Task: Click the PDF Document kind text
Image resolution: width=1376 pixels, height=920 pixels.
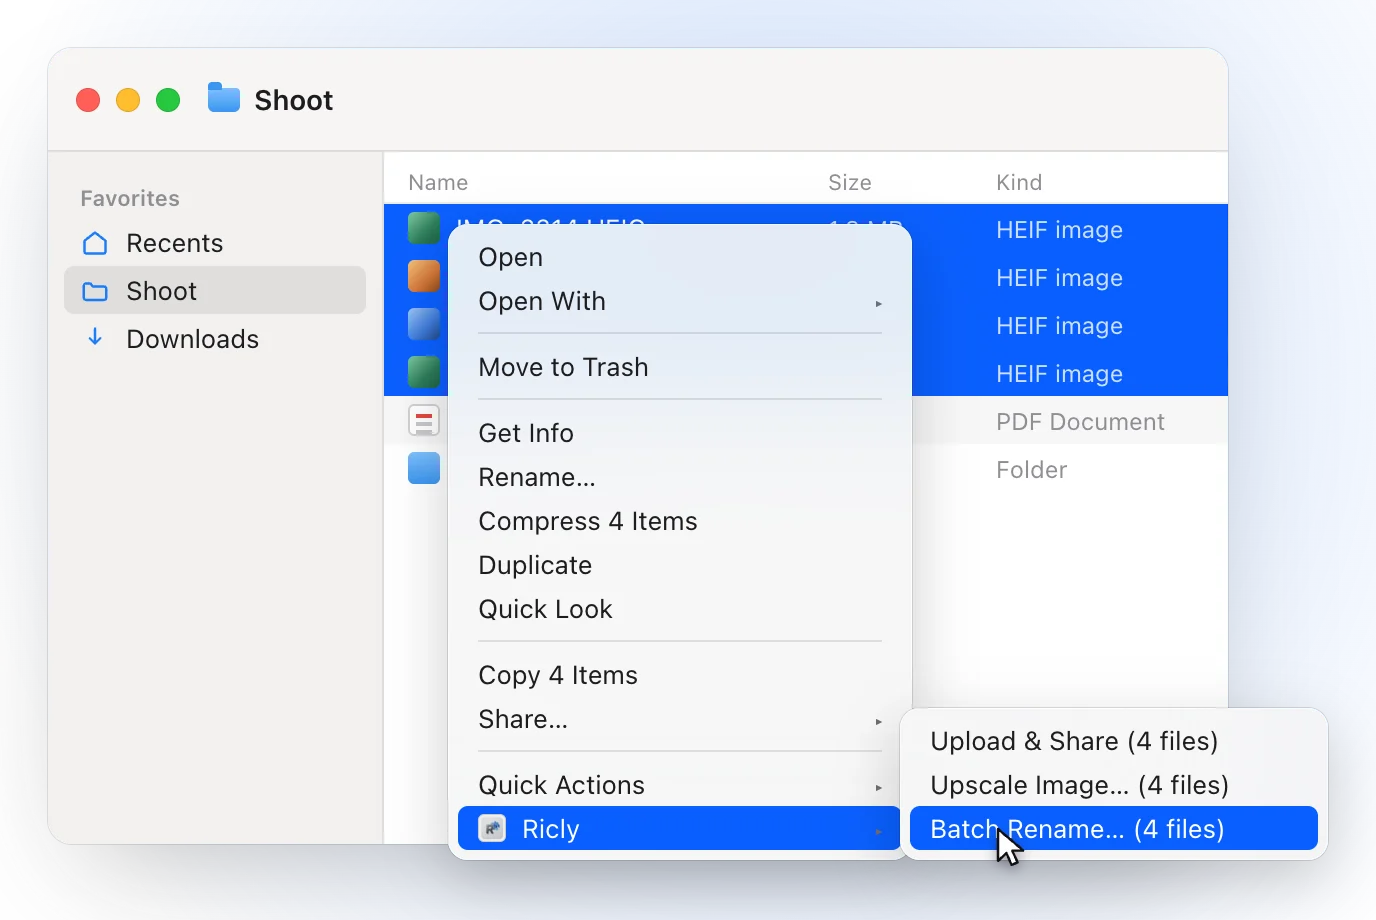Action: (1080, 421)
